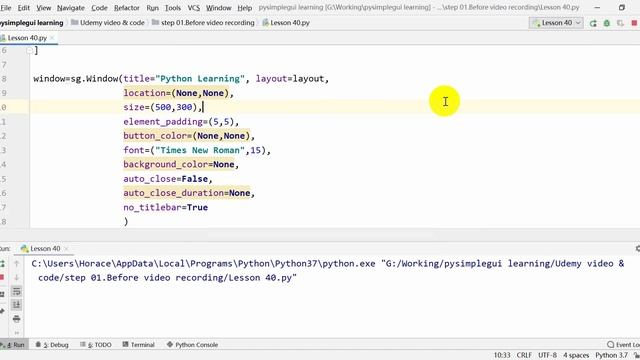Toggle scroll to end of console
Viewport: 640px width, 360px height.
[16, 305]
